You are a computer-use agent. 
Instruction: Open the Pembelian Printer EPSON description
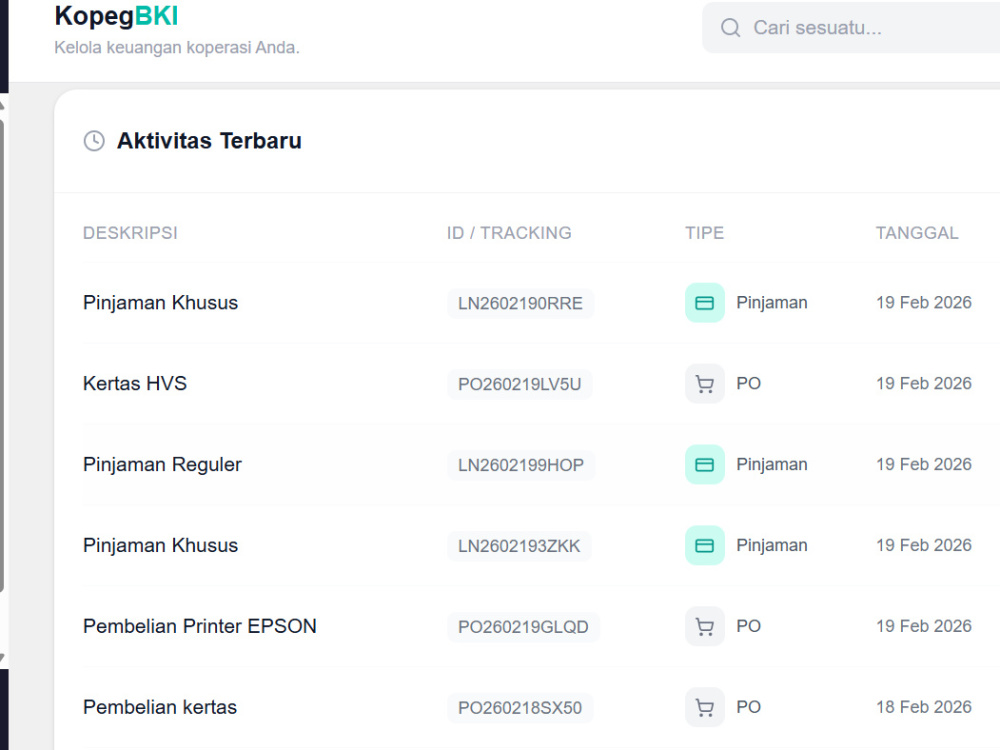click(x=200, y=626)
